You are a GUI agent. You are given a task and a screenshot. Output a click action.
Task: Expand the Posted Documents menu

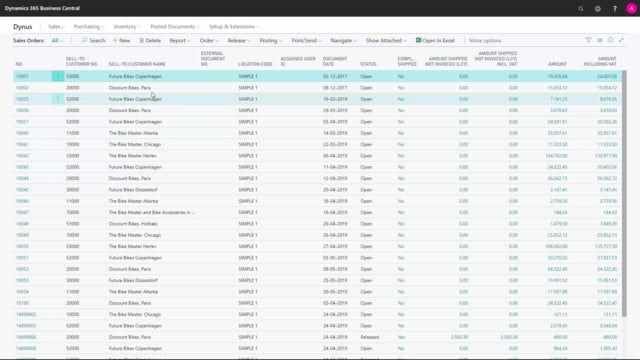point(175,27)
